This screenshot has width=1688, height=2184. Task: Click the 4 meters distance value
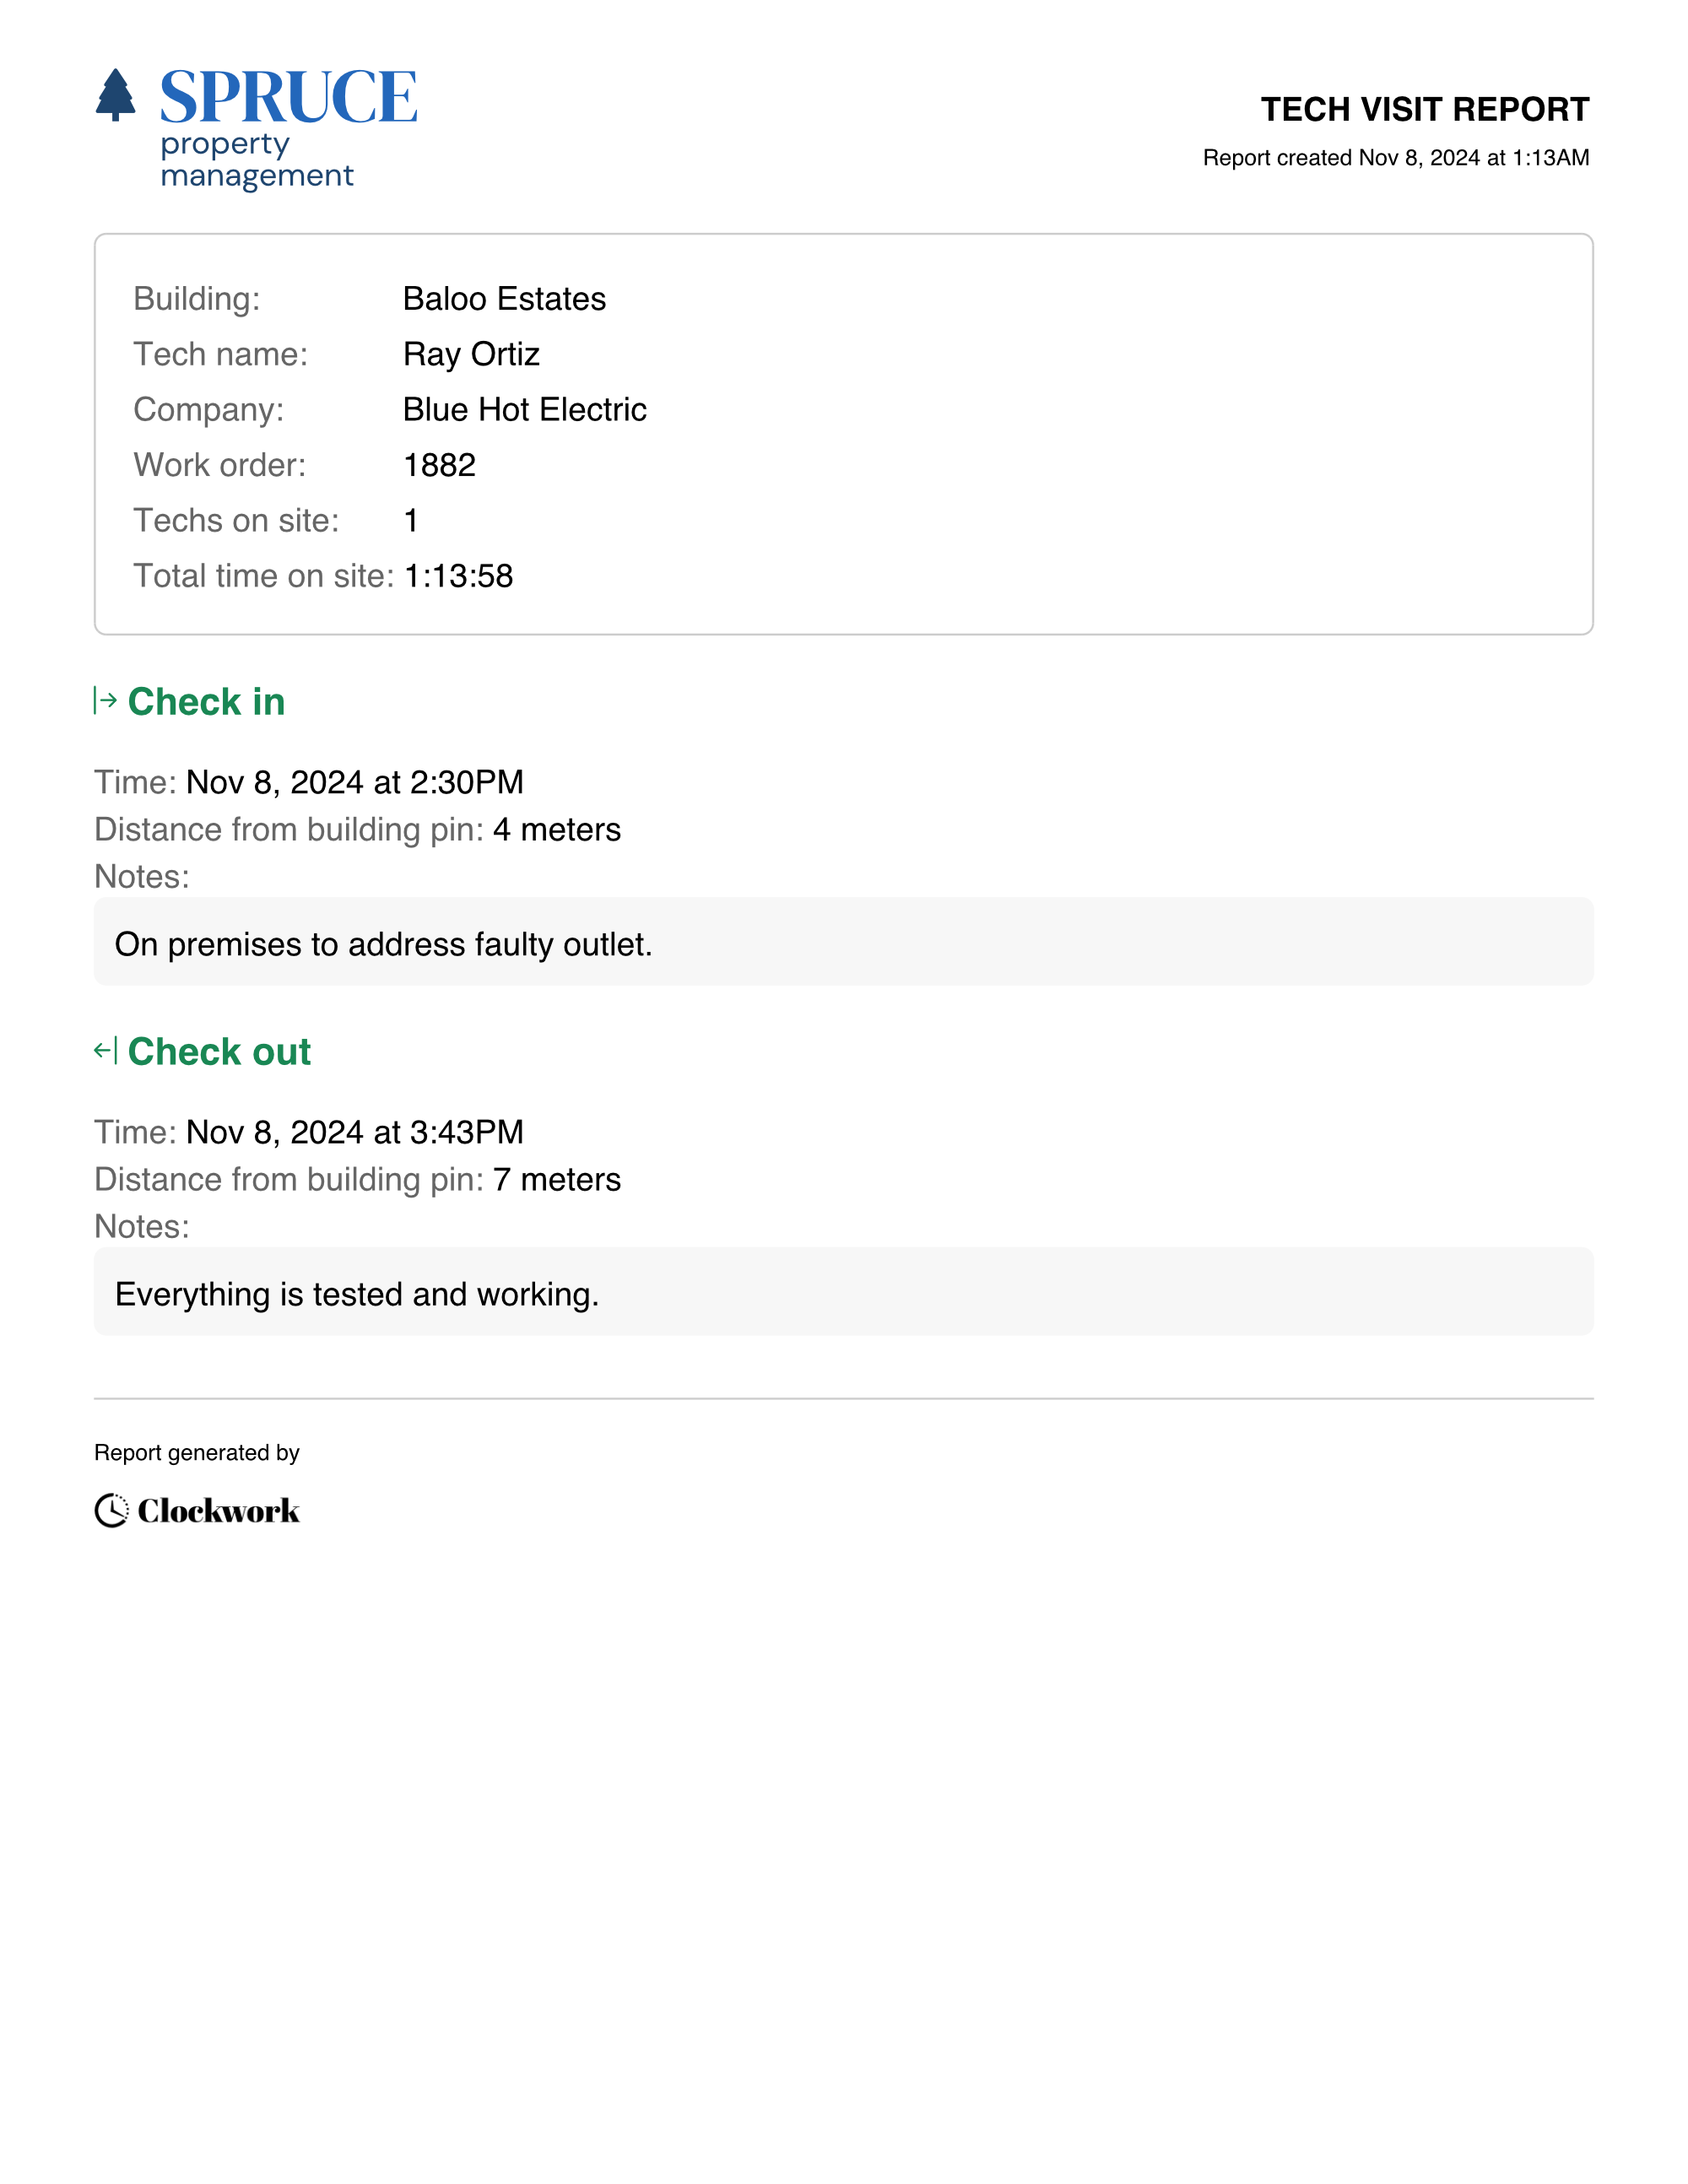[x=556, y=830]
